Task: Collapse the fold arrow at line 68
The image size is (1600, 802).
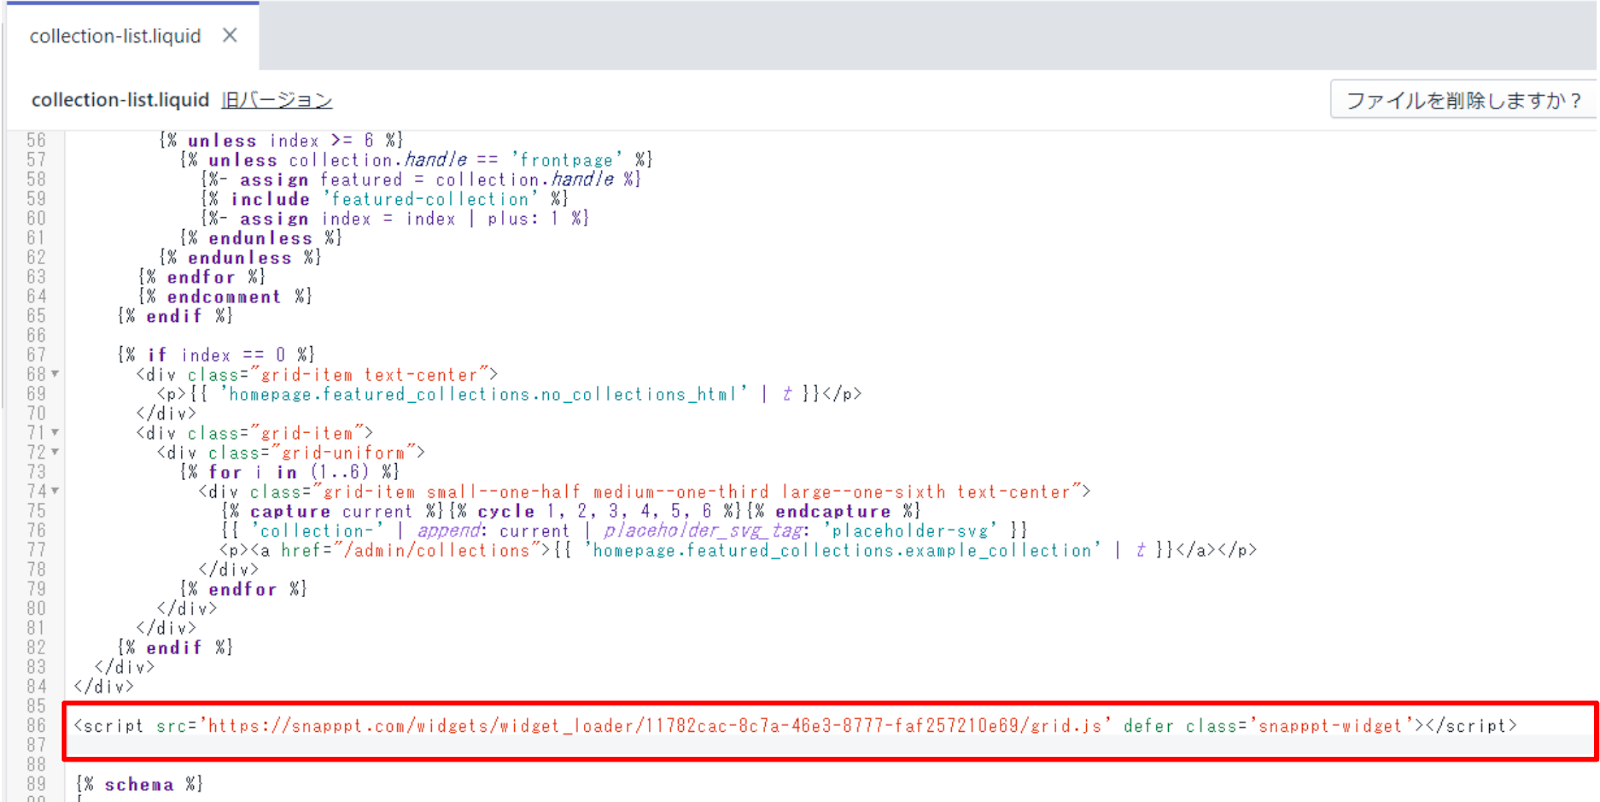Action: tap(55, 374)
